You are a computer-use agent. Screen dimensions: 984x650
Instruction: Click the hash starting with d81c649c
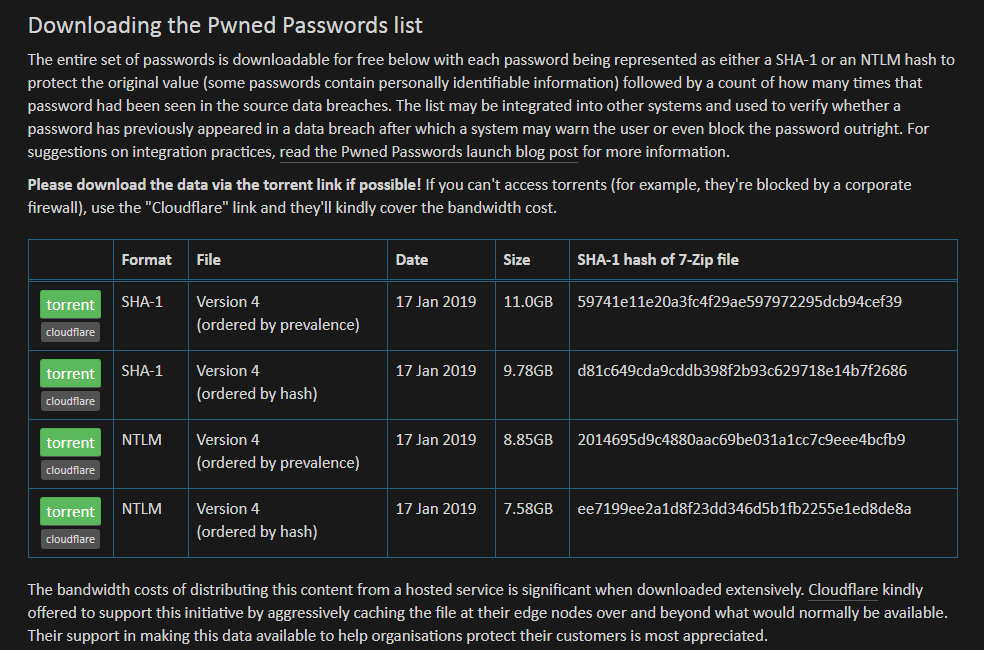click(742, 371)
